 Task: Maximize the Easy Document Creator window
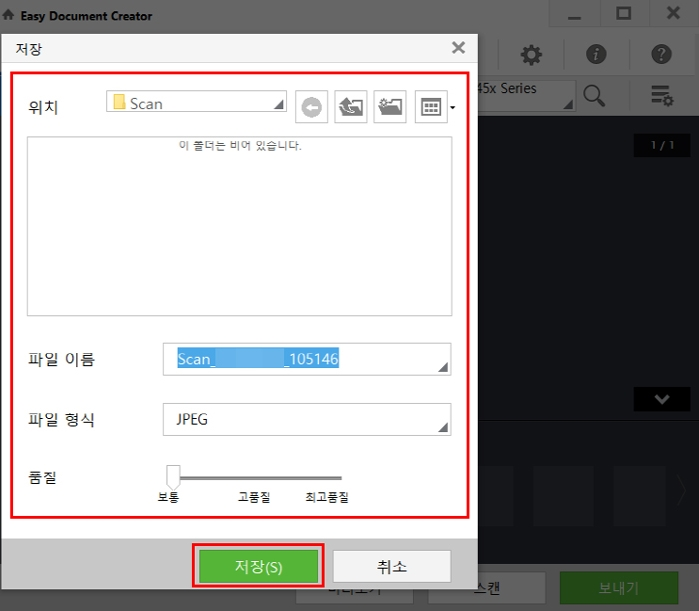tap(624, 13)
